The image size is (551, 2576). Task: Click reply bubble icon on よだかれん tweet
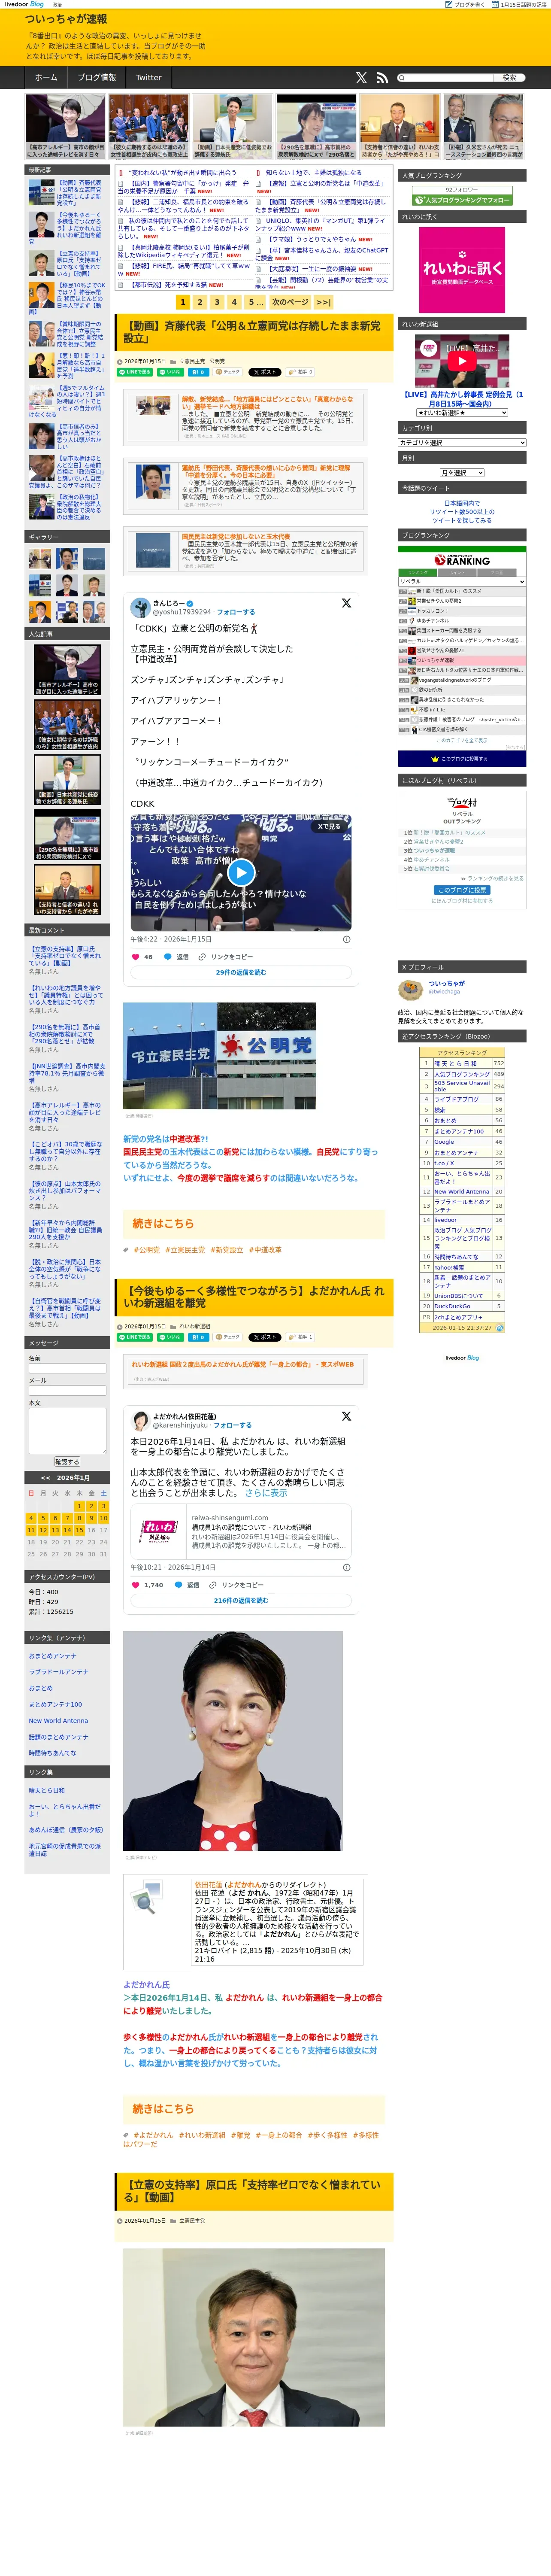pos(178,1585)
